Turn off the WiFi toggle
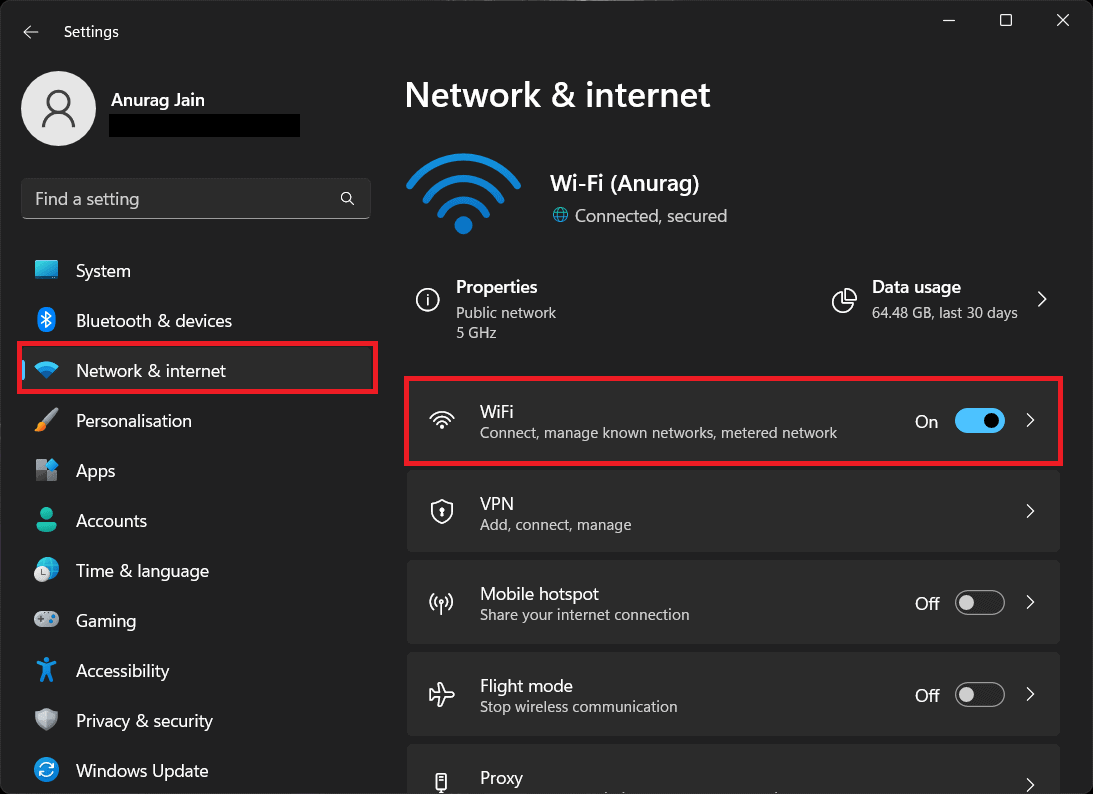The width and height of the screenshot is (1093, 794). [x=979, y=421]
